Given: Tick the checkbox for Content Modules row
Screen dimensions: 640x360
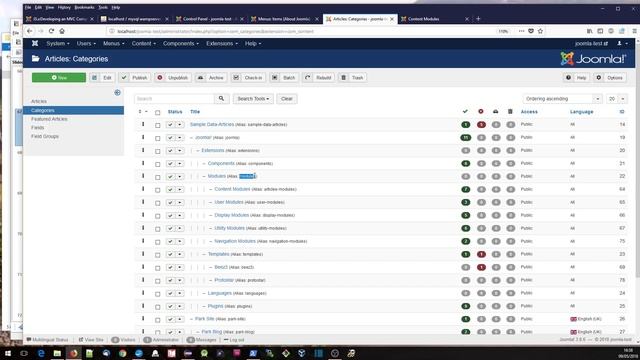Looking at the screenshot, I should [158, 190].
